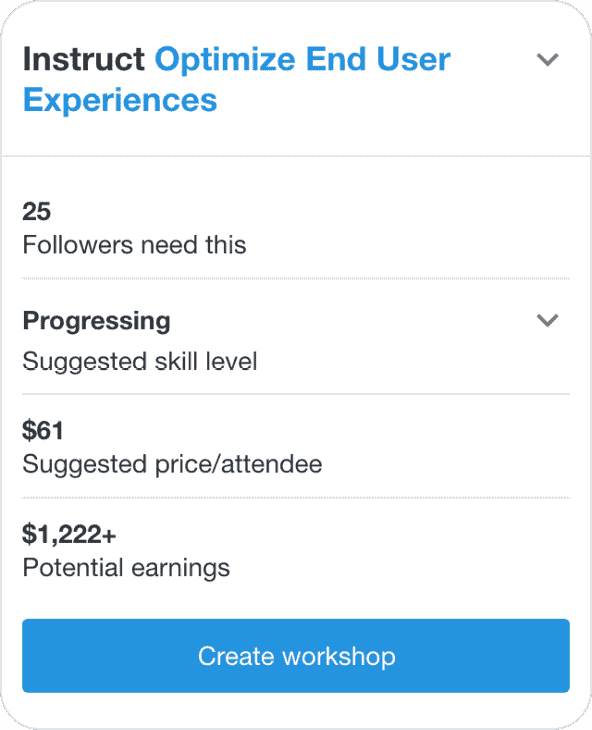592x730 pixels.
Task: Select the Potential earnings label
Action: tap(126, 568)
